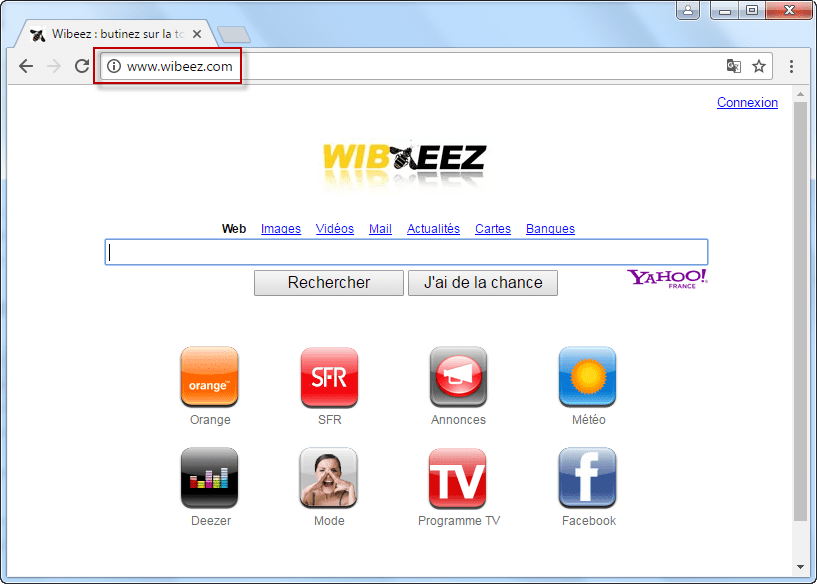Open the SFR shortcut icon
Screen dimensions: 817x584
point(329,377)
